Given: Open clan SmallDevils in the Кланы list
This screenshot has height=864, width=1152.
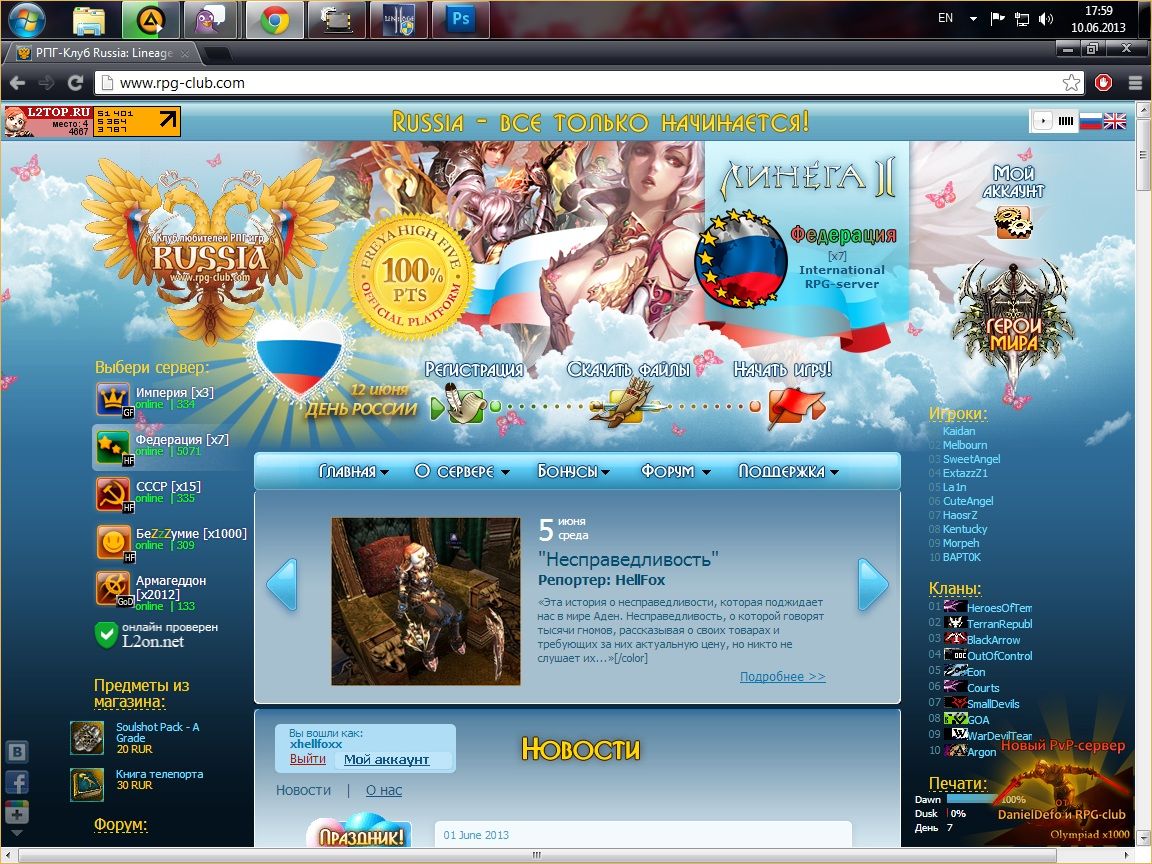Looking at the screenshot, I should 993,704.
